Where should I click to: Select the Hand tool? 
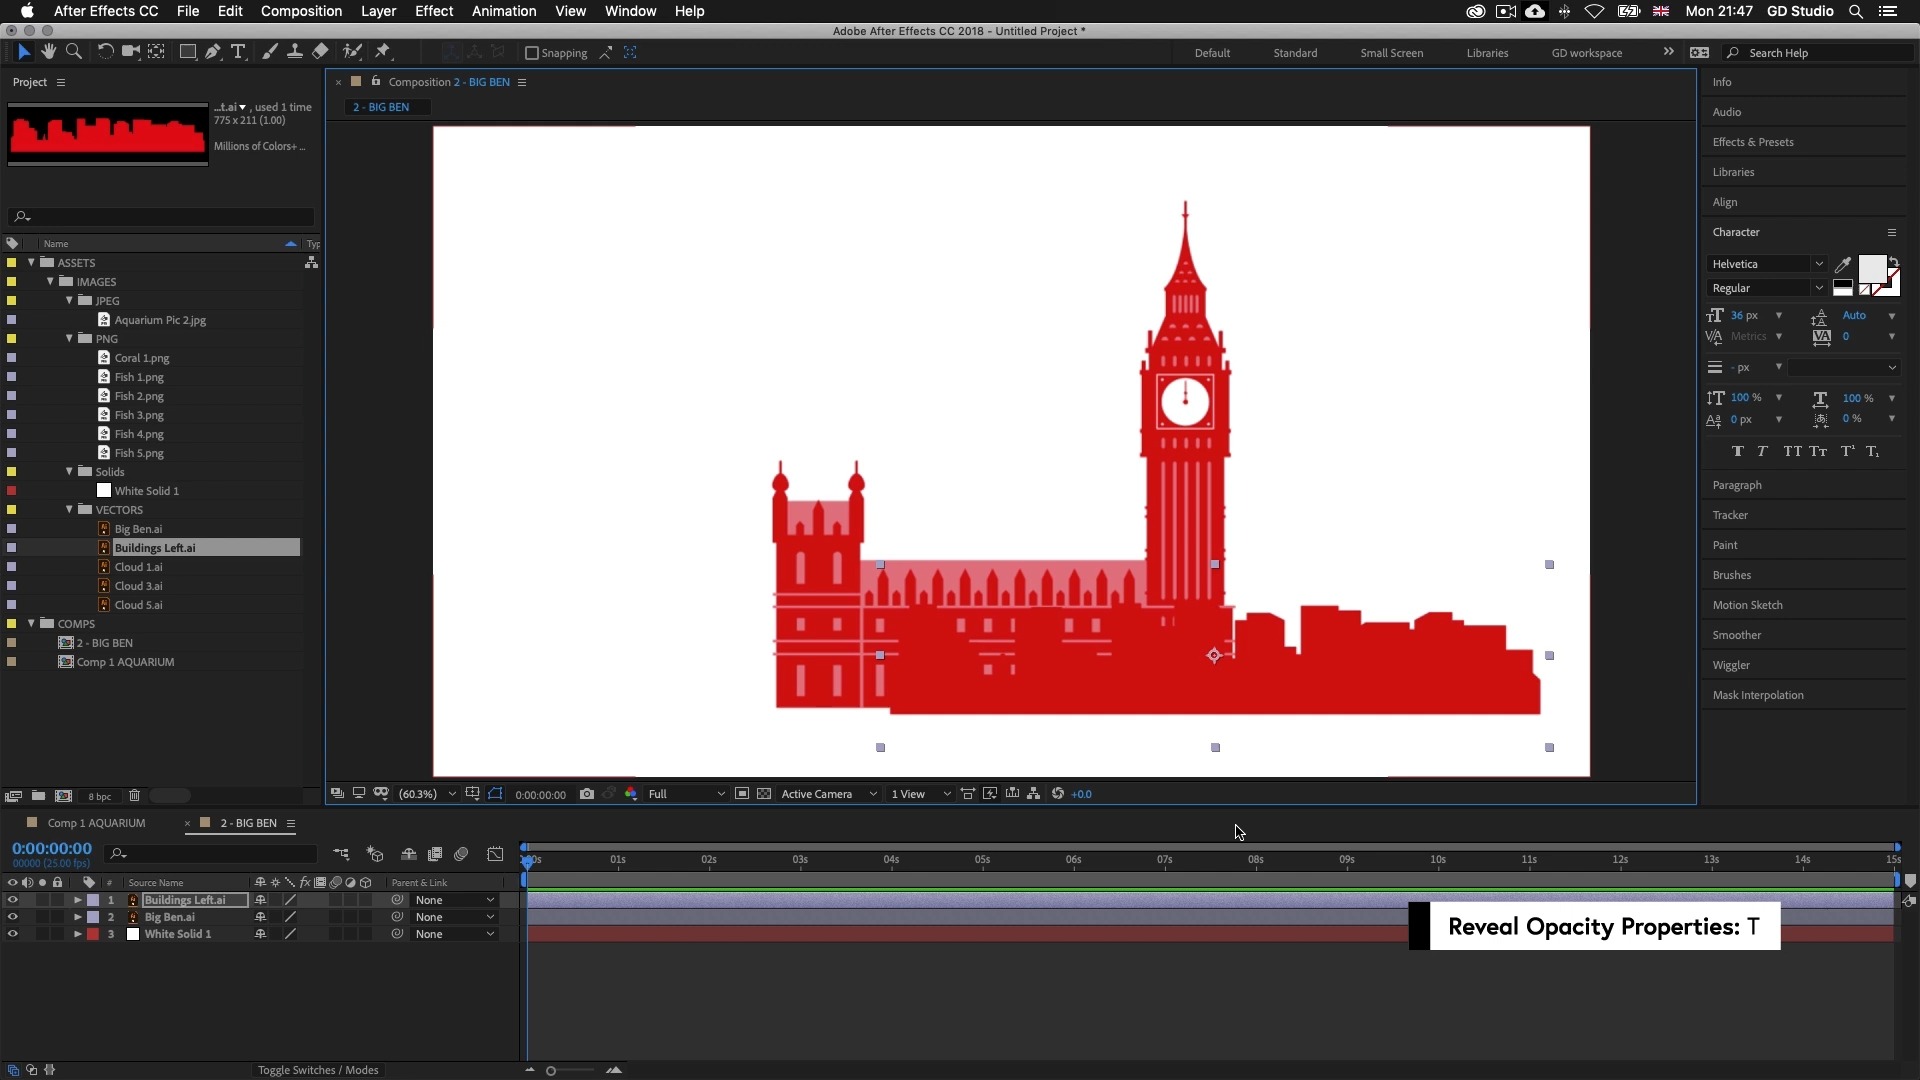(x=48, y=52)
